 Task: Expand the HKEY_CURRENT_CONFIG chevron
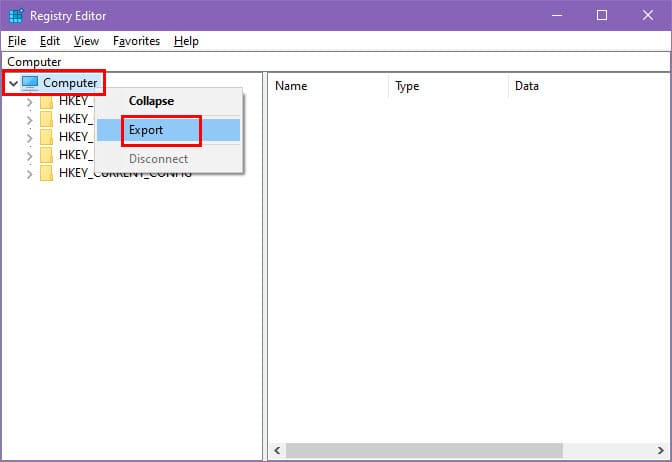(x=29, y=174)
